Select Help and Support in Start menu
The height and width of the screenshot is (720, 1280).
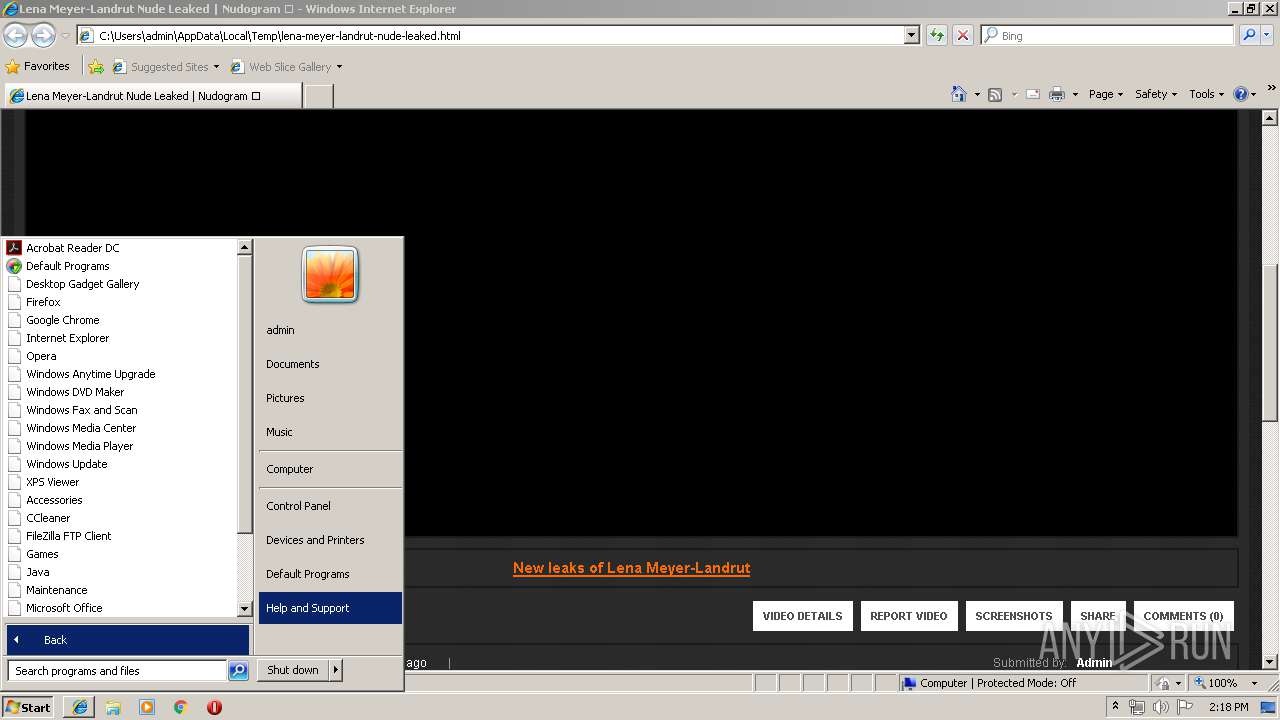pyautogui.click(x=330, y=608)
